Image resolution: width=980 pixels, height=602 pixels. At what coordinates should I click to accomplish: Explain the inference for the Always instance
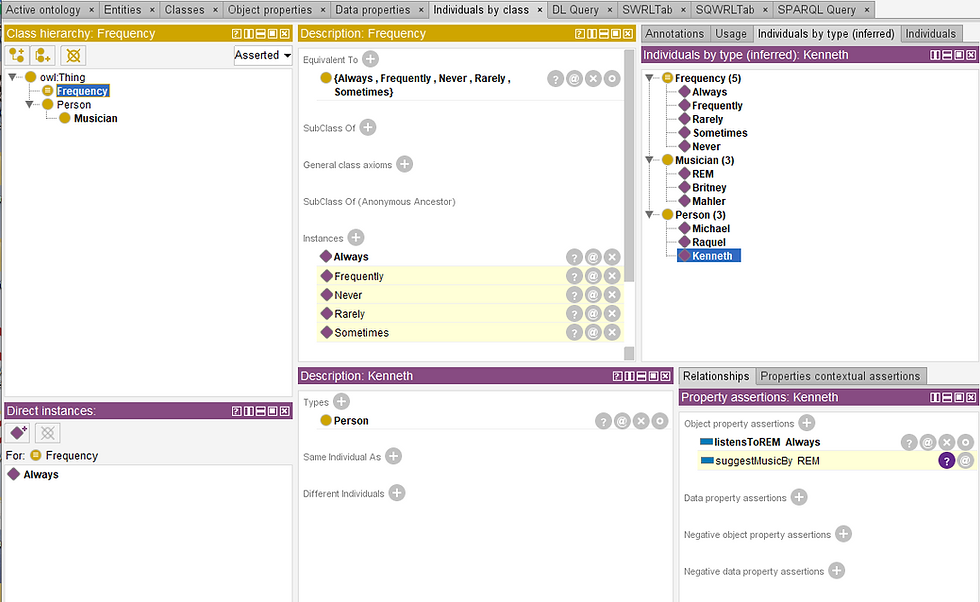[x=574, y=257]
